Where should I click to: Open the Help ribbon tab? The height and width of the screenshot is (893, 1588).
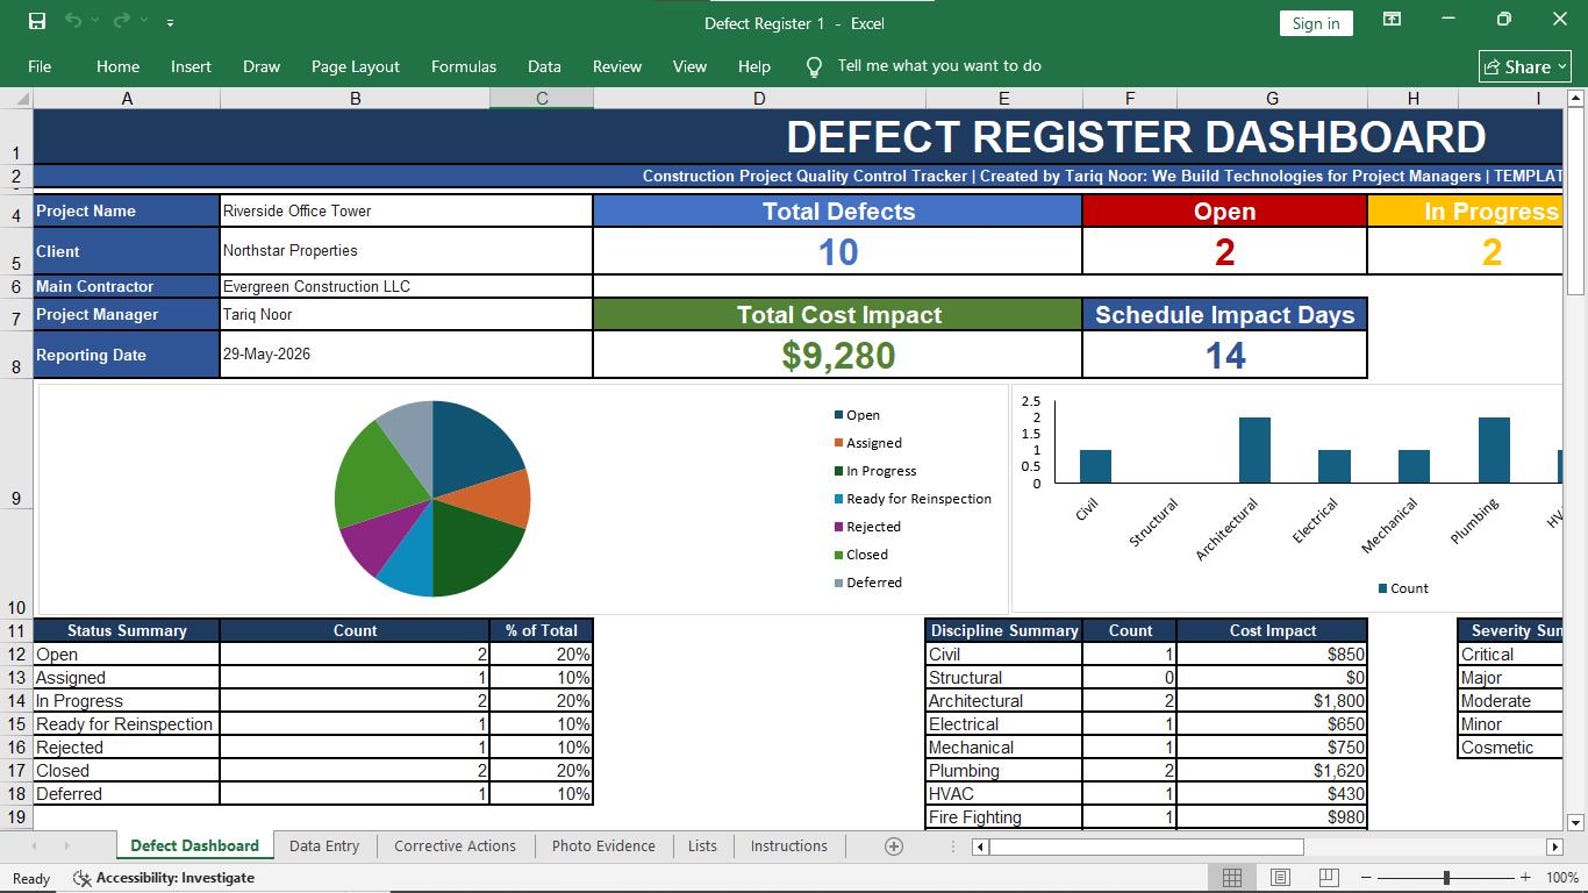pyautogui.click(x=754, y=67)
